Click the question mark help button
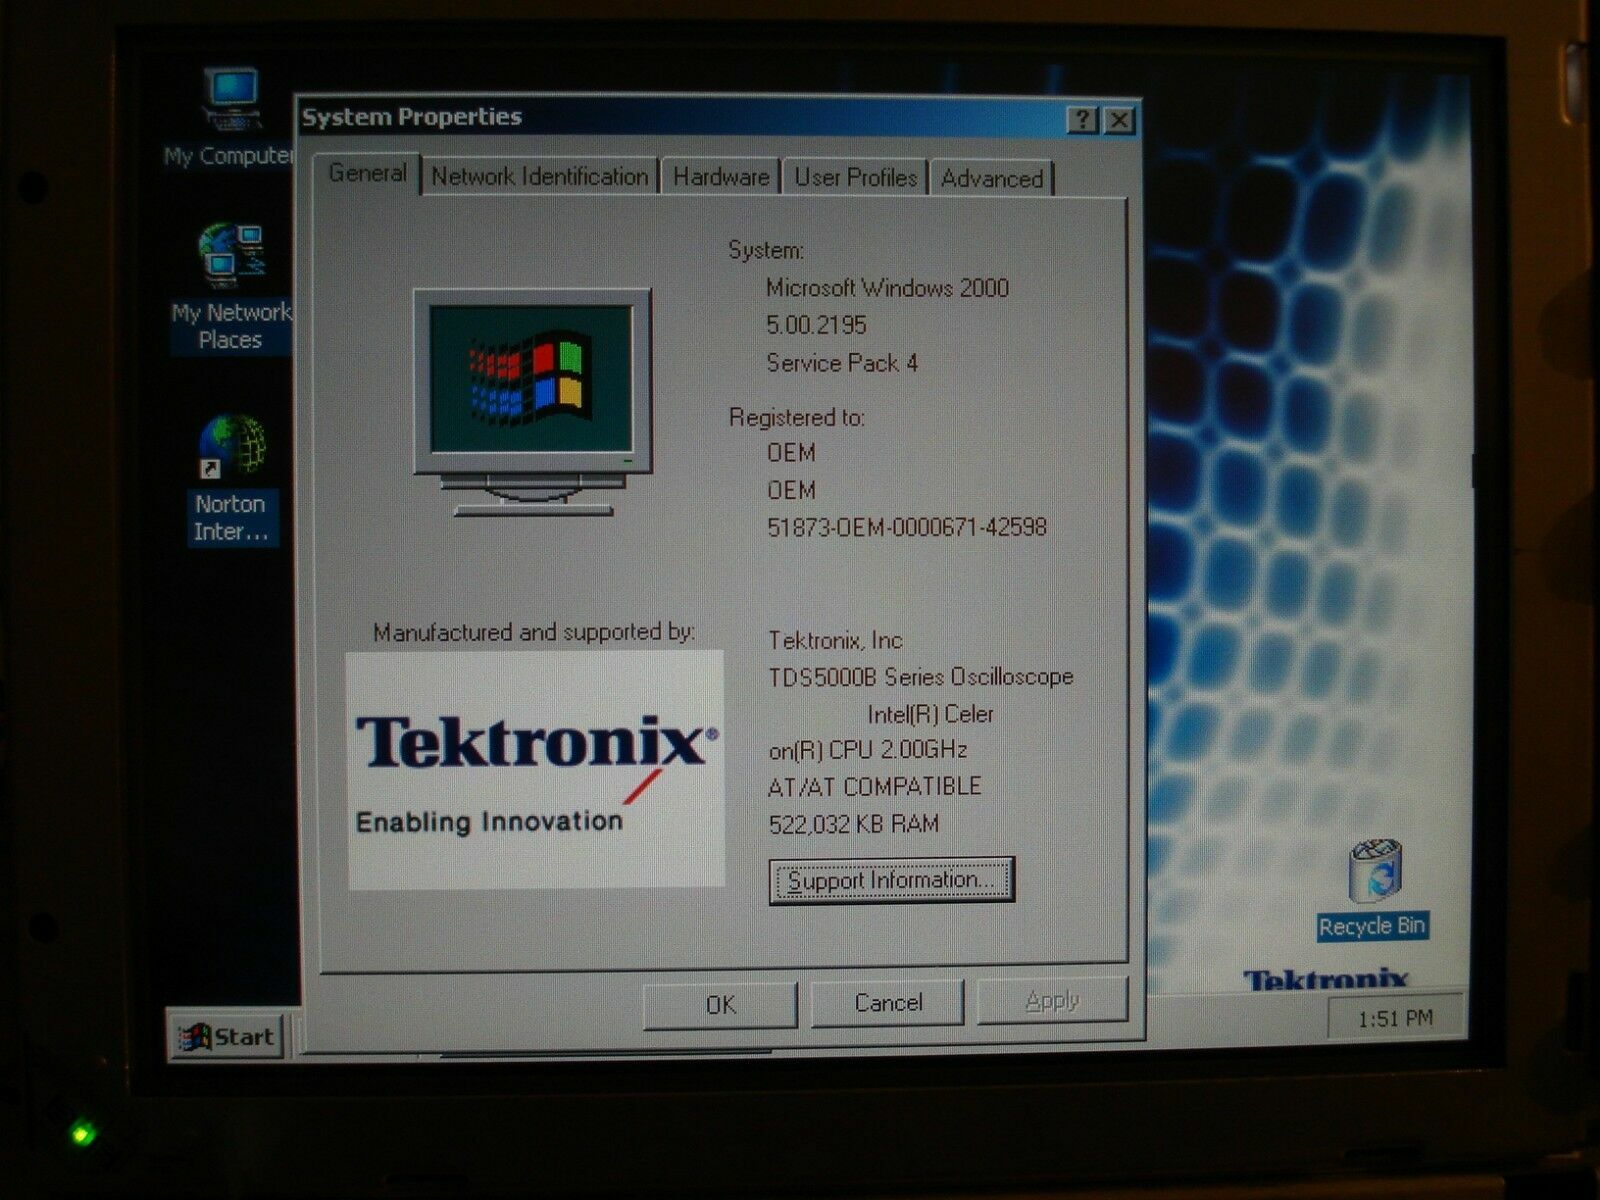This screenshot has height=1200, width=1600. point(1083,120)
